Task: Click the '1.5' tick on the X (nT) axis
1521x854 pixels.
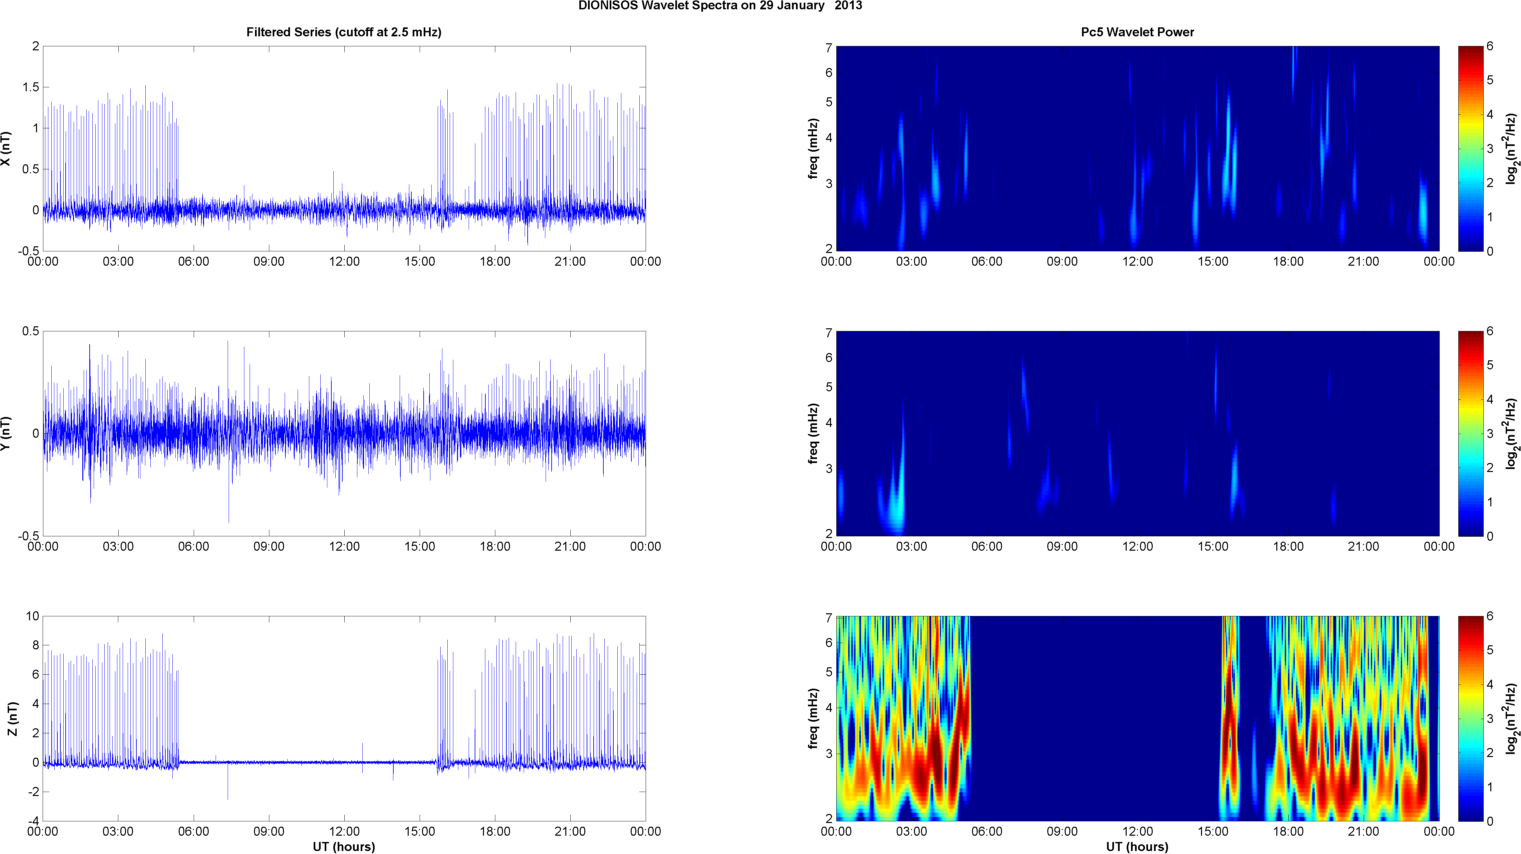Action: point(31,87)
